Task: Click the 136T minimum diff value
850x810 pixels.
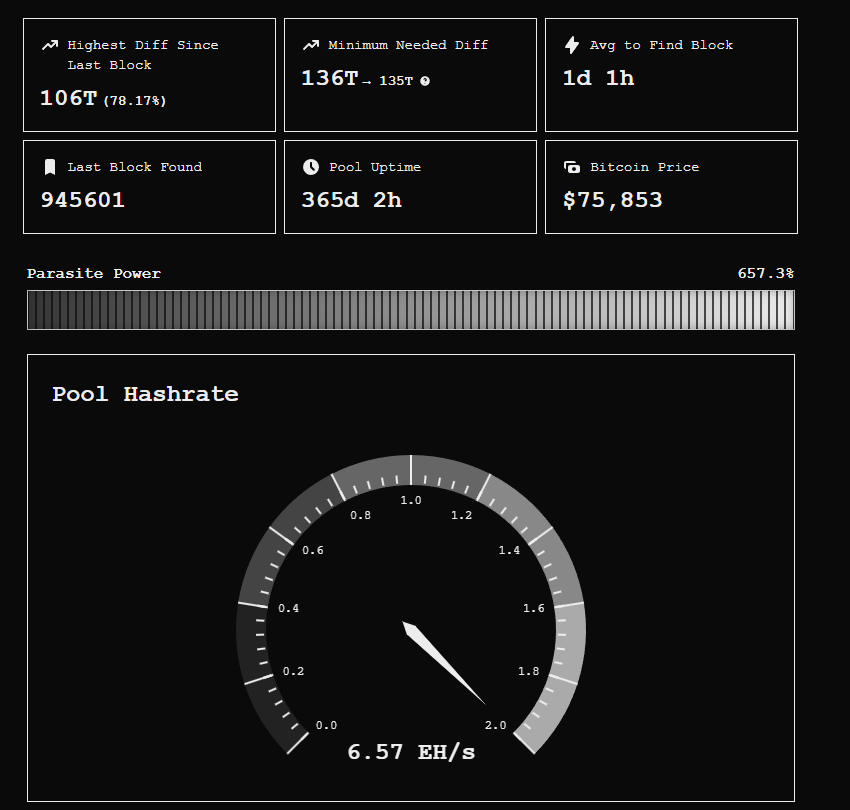Action: pyautogui.click(x=330, y=78)
